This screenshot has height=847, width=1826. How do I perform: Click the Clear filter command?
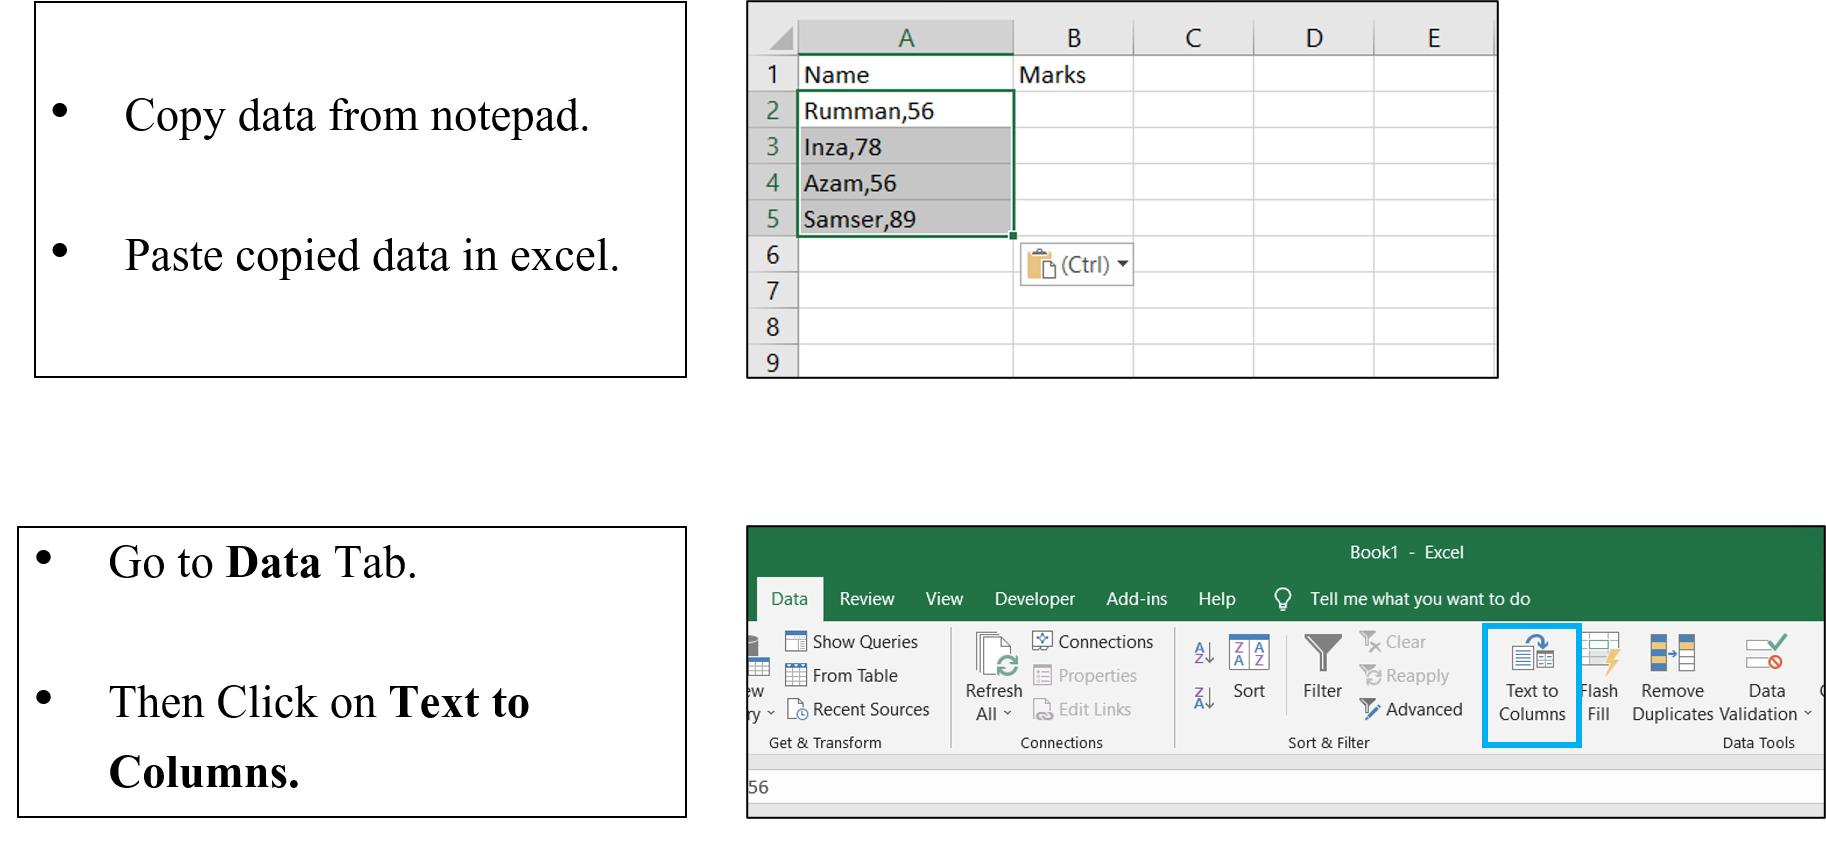pos(1393,641)
